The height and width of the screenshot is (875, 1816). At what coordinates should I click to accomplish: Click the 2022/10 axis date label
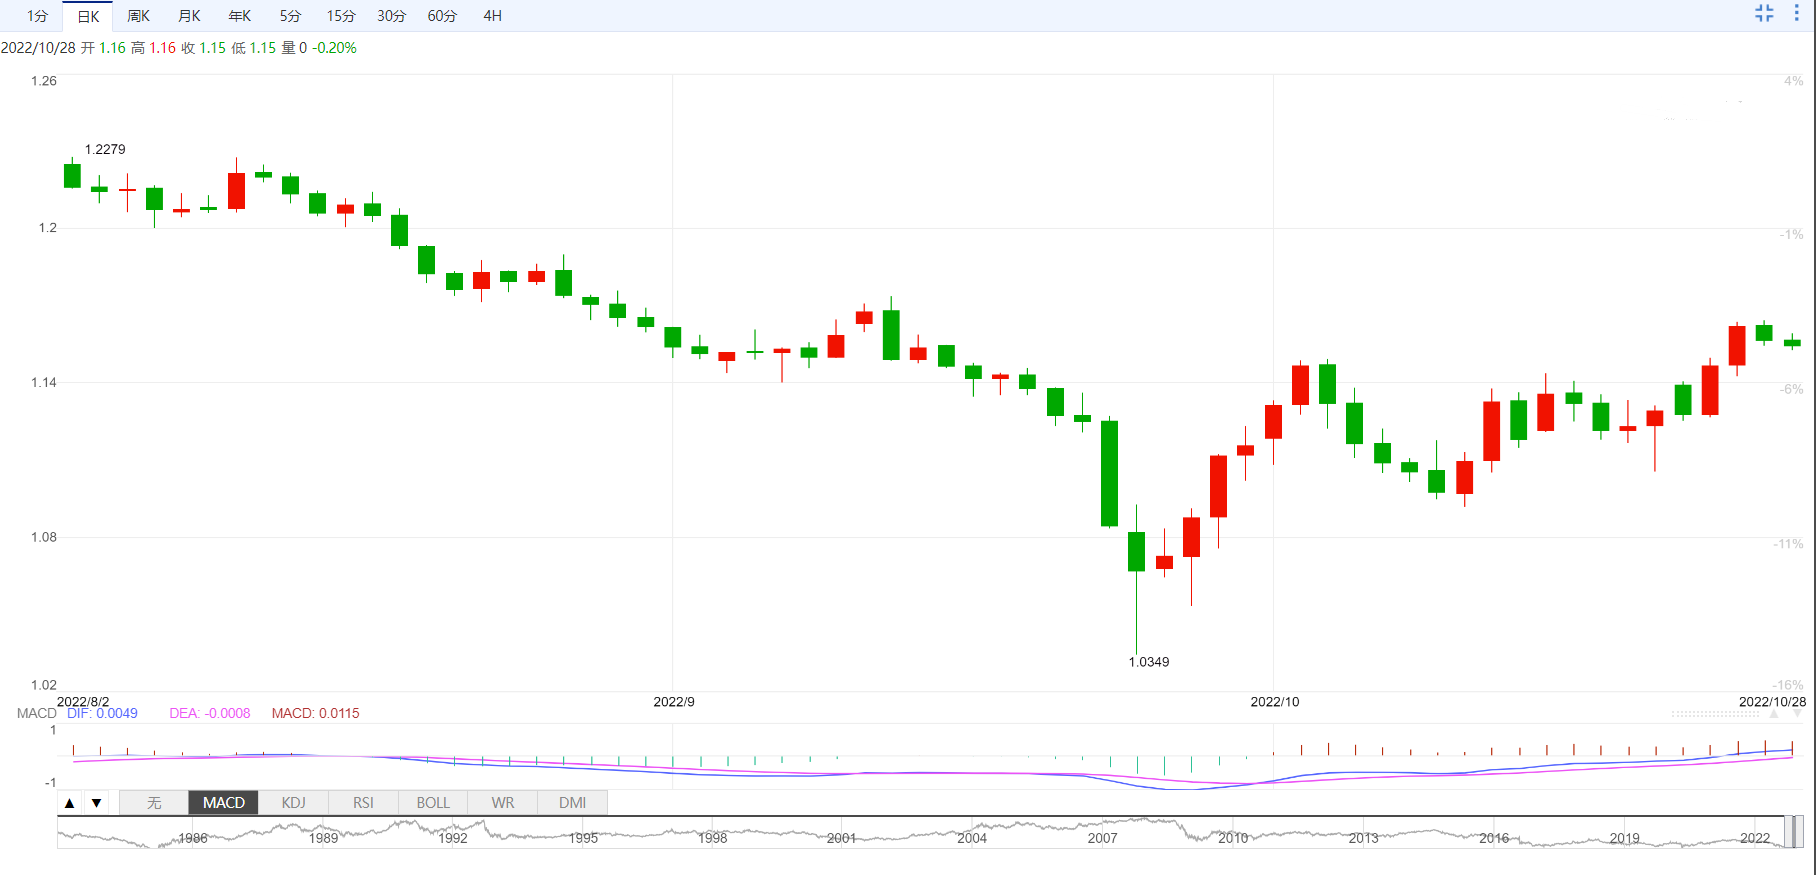pos(1275,701)
